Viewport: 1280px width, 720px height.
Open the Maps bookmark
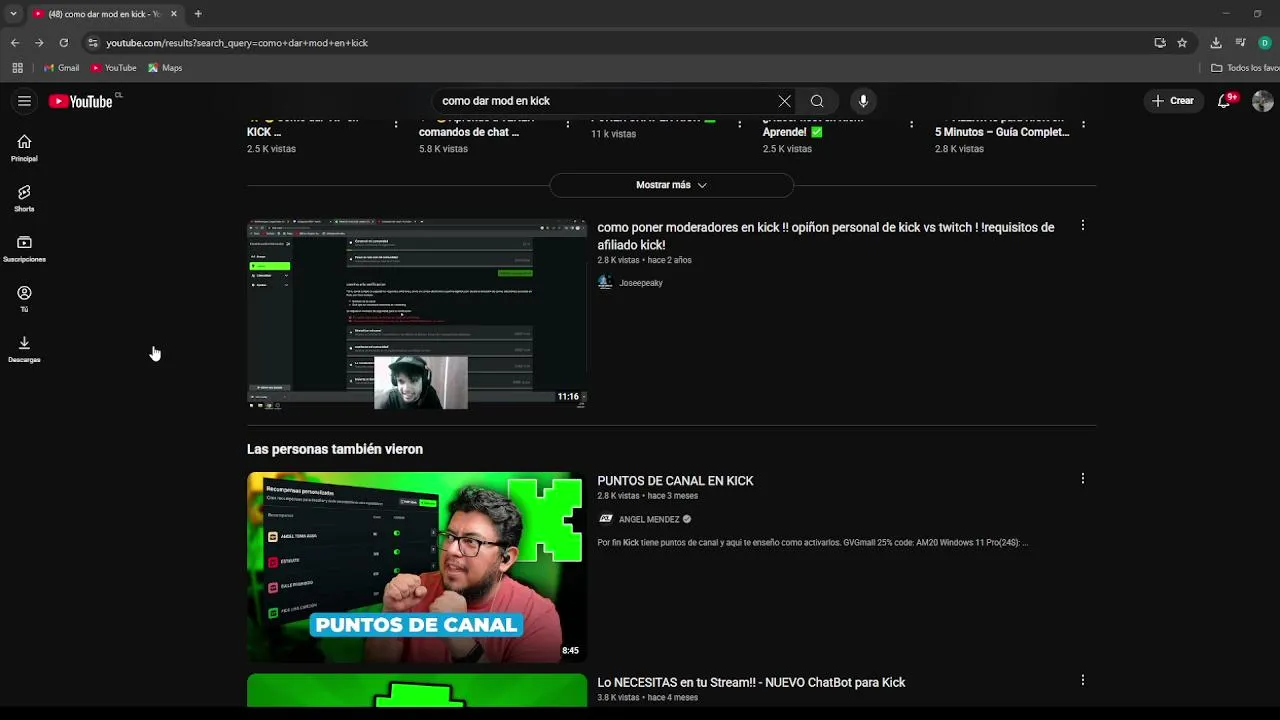tap(164, 68)
